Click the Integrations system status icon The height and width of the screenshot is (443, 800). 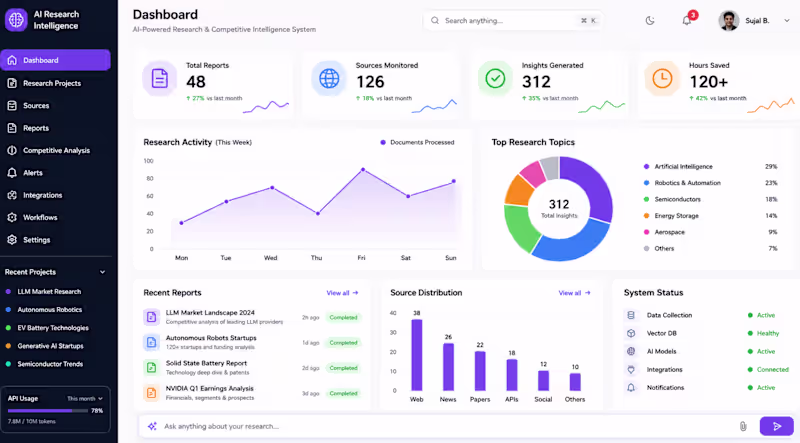(x=631, y=370)
